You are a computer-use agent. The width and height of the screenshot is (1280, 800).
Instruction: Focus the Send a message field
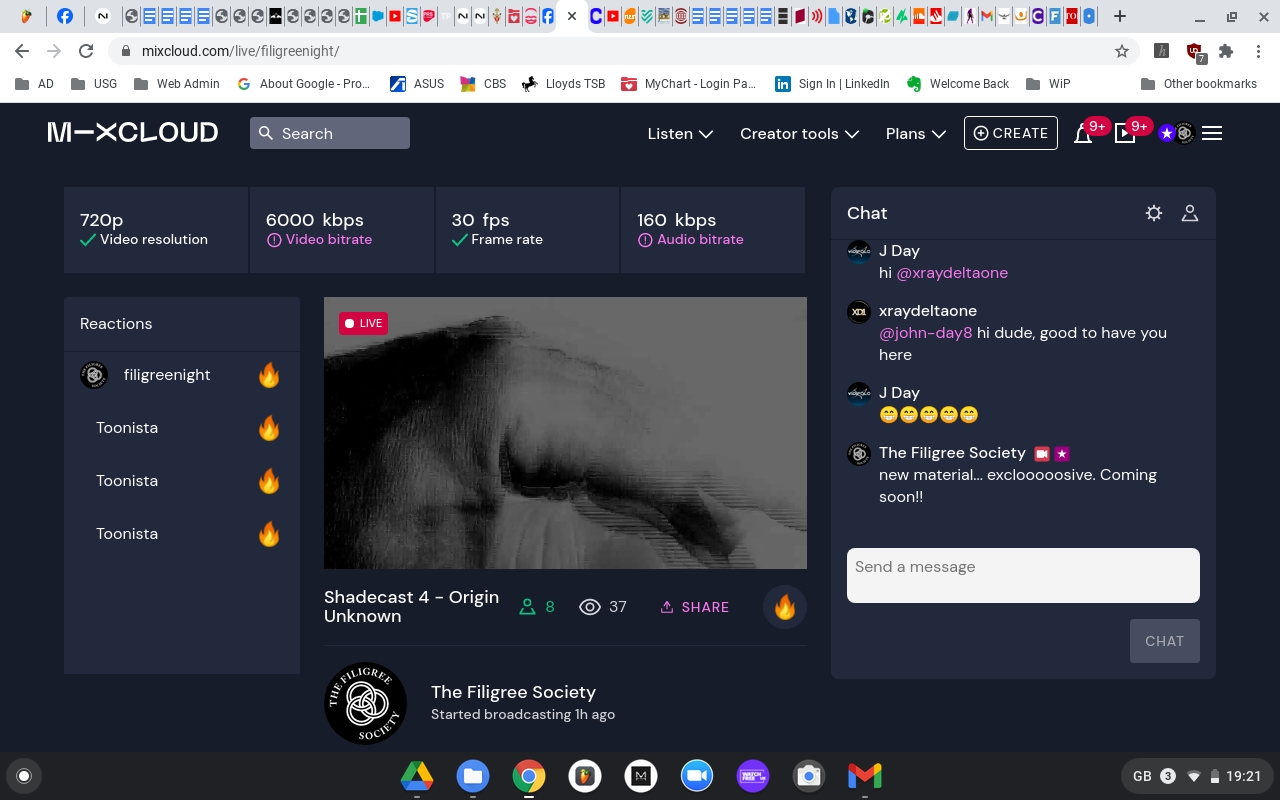pyautogui.click(x=1022, y=575)
